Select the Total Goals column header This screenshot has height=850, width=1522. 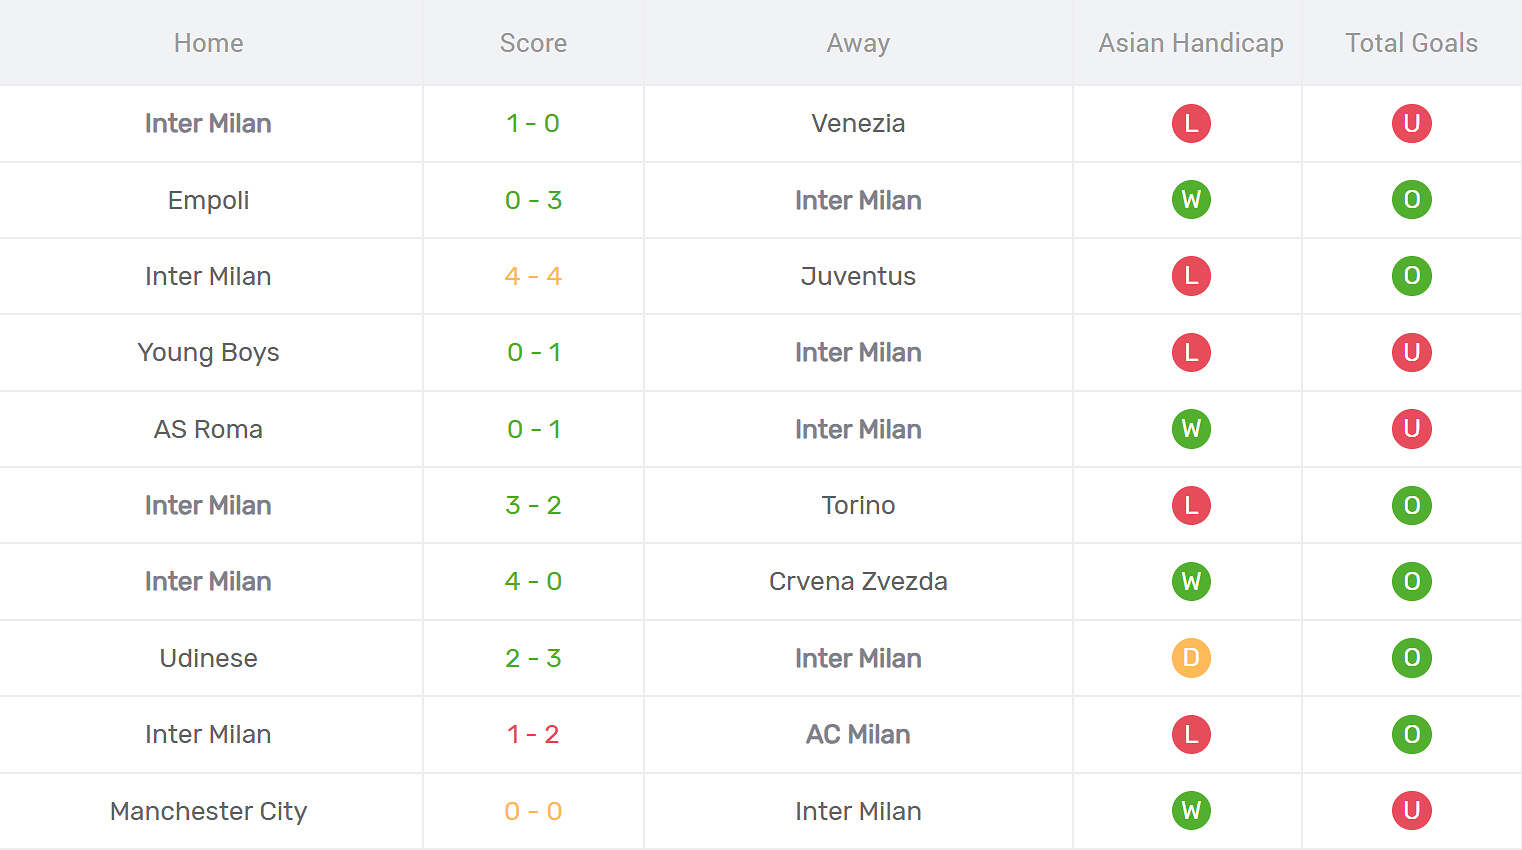pos(1411,43)
